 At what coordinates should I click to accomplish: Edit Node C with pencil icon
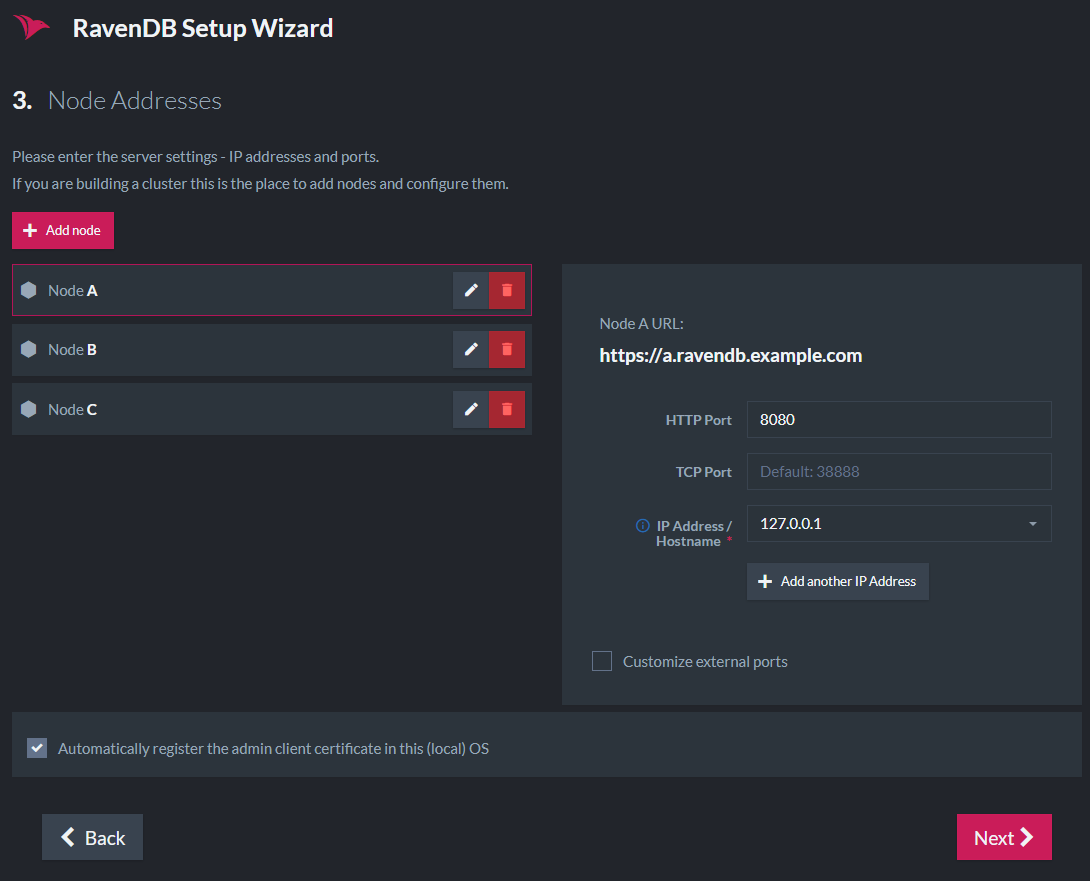click(x=471, y=409)
